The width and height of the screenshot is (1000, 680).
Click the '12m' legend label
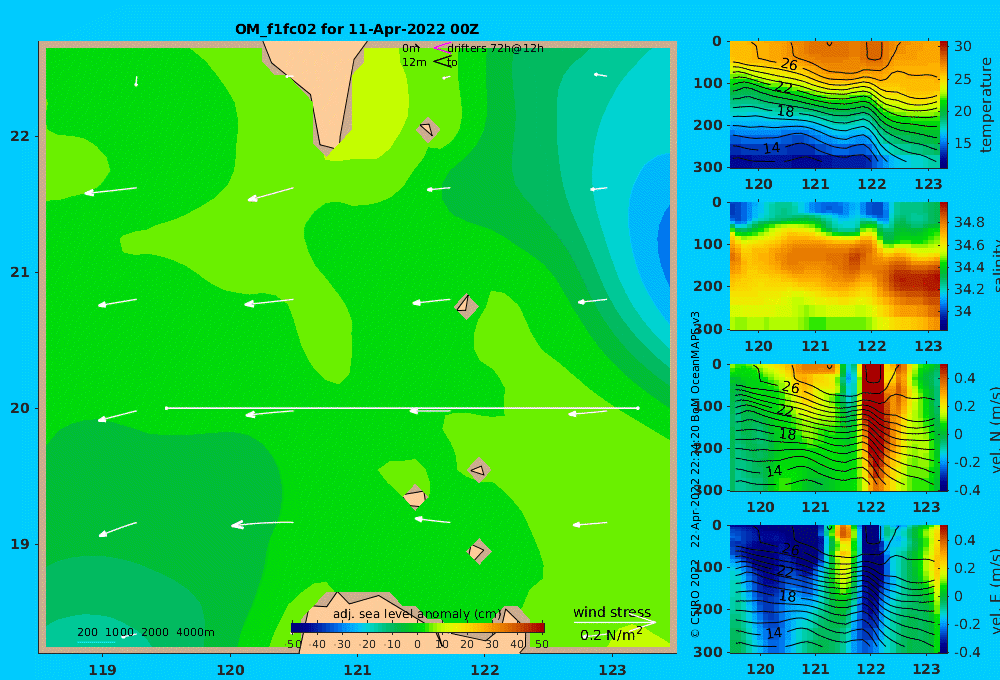pos(414,62)
